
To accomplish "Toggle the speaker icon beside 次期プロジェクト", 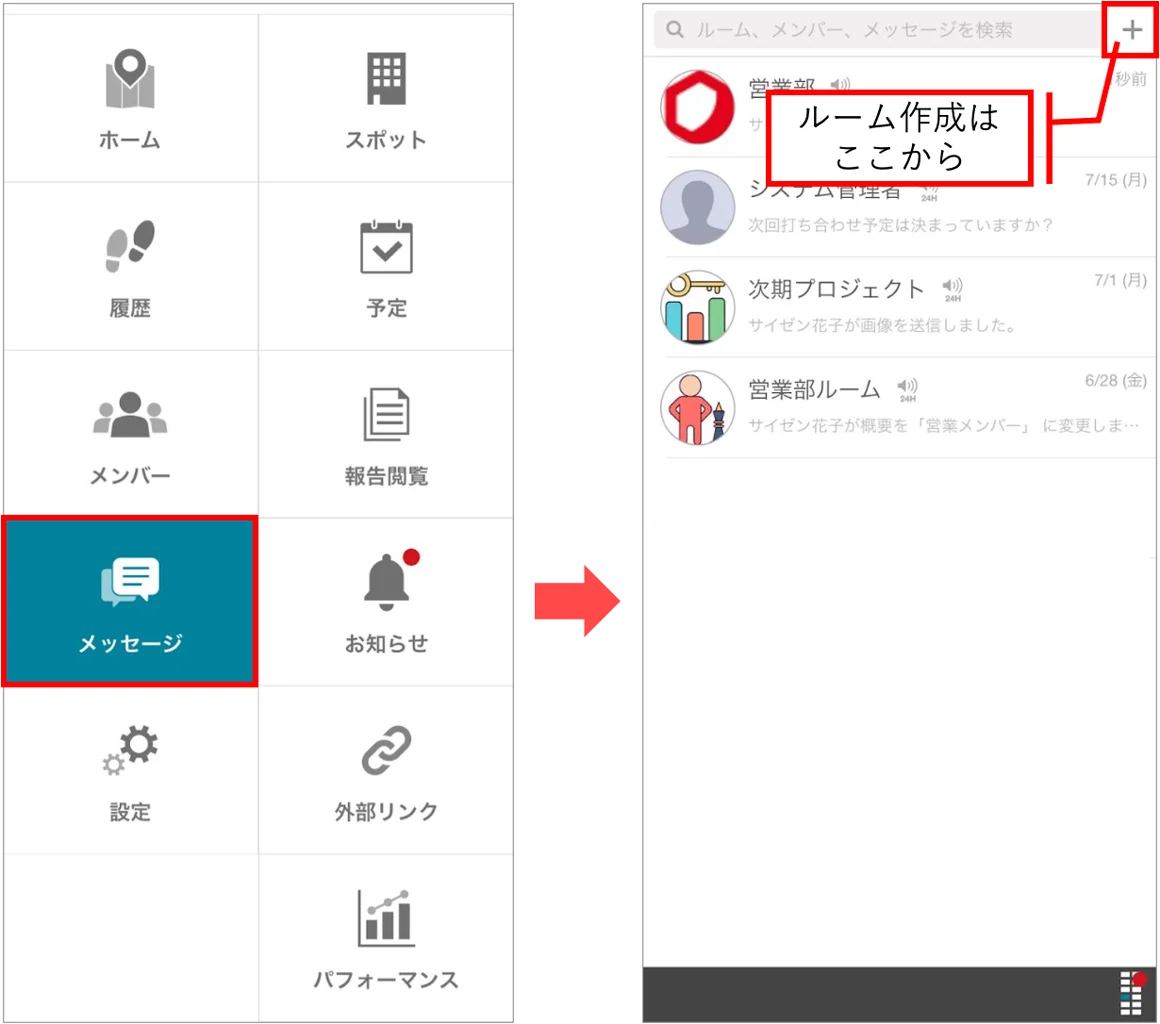I will pyautogui.click(x=952, y=288).
